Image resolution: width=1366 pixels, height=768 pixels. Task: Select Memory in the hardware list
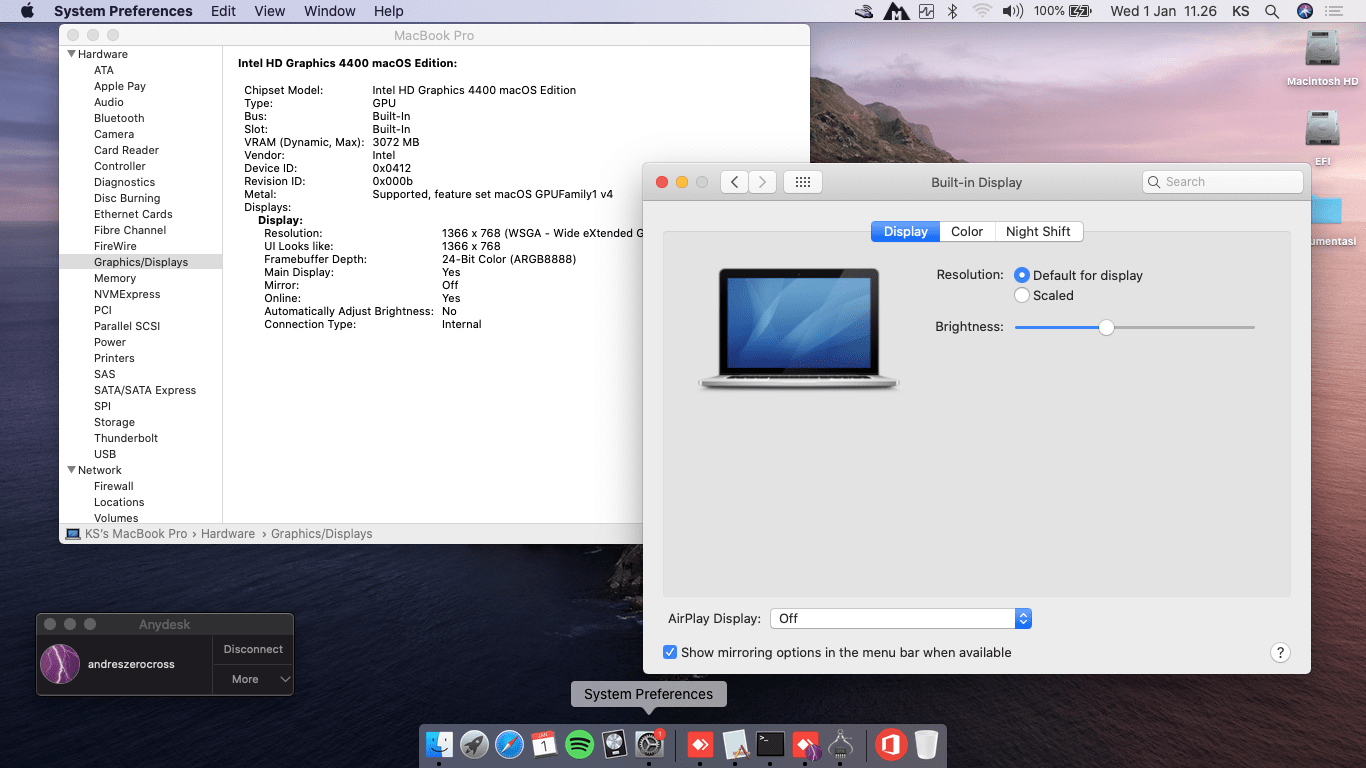[115, 278]
